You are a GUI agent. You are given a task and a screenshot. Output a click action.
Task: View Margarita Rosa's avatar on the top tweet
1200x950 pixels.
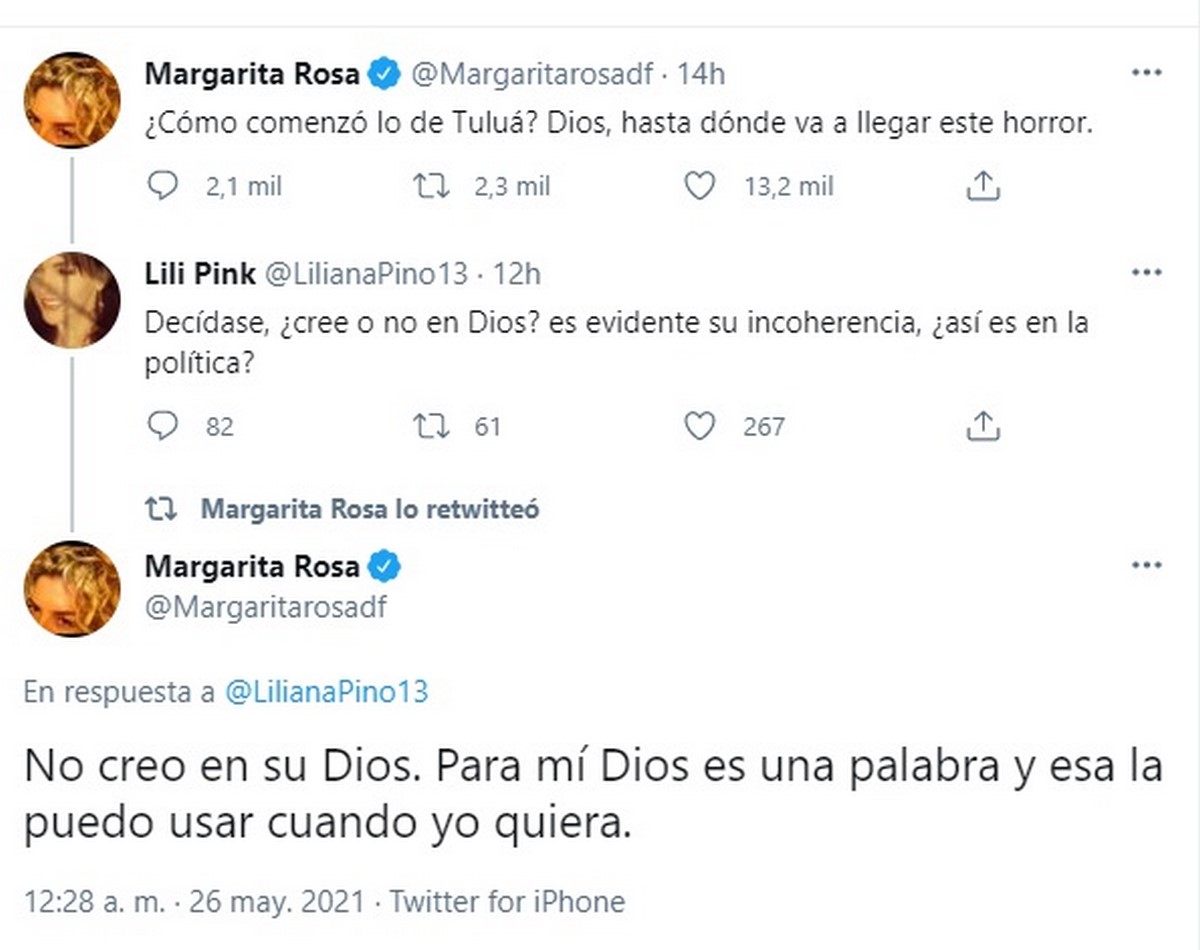(x=72, y=100)
